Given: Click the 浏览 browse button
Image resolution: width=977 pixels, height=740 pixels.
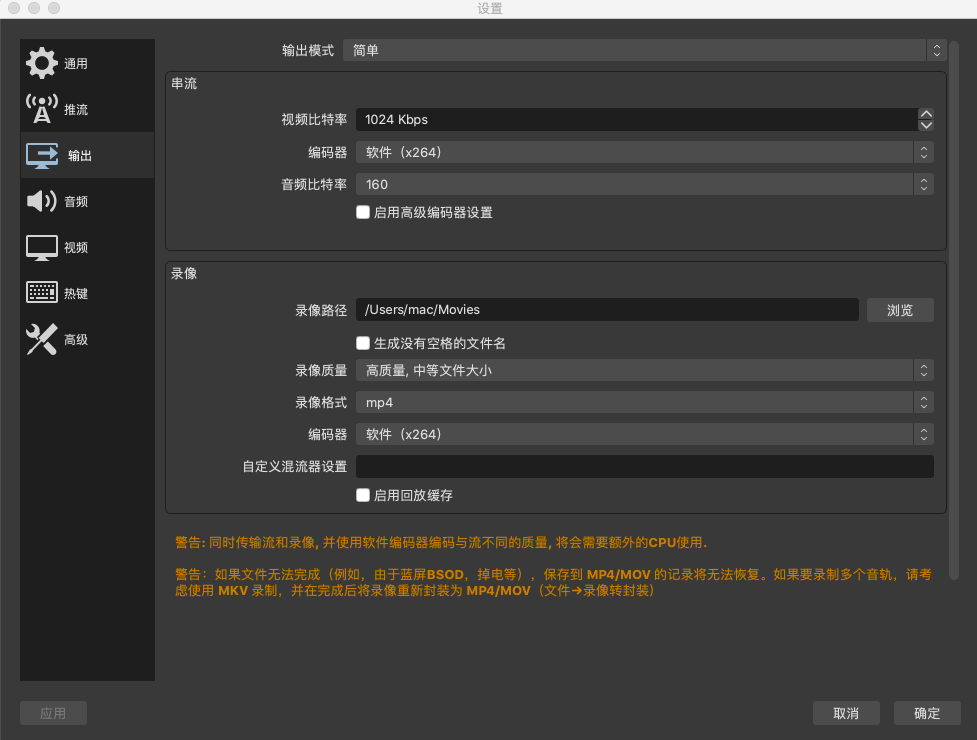Looking at the screenshot, I should click(x=900, y=310).
